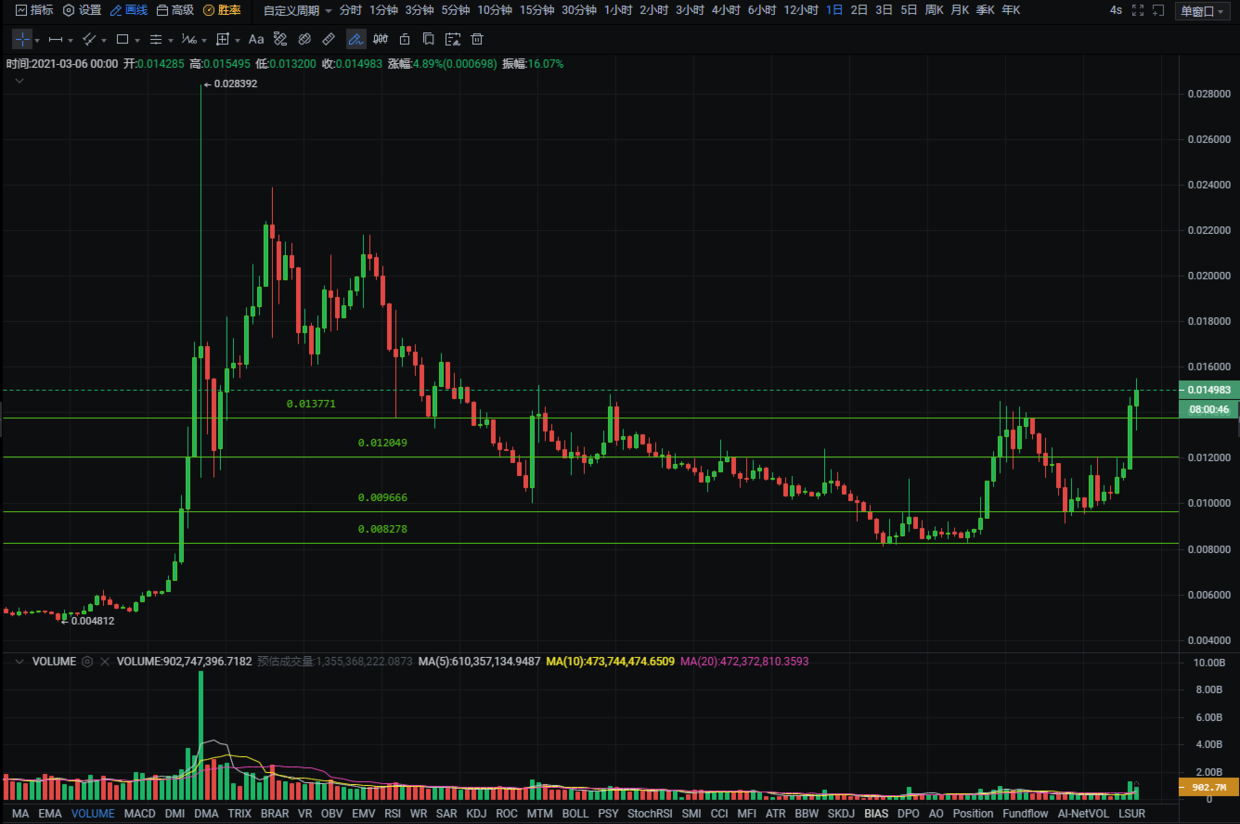Open the 自定义周期 custom period dropdown
The width and height of the screenshot is (1240, 824).
(x=297, y=10)
